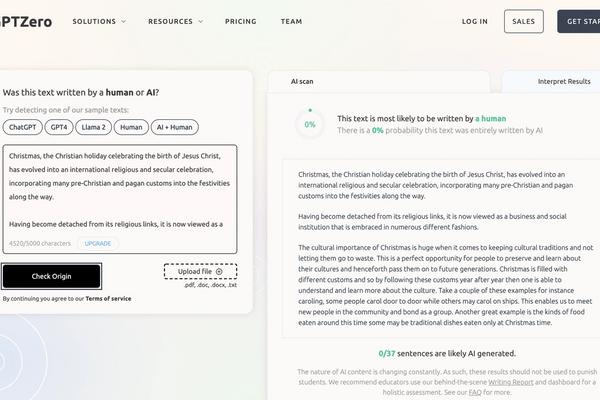Click the Upgrade characters button
This screenshot has height=400, width=600.
98,243
